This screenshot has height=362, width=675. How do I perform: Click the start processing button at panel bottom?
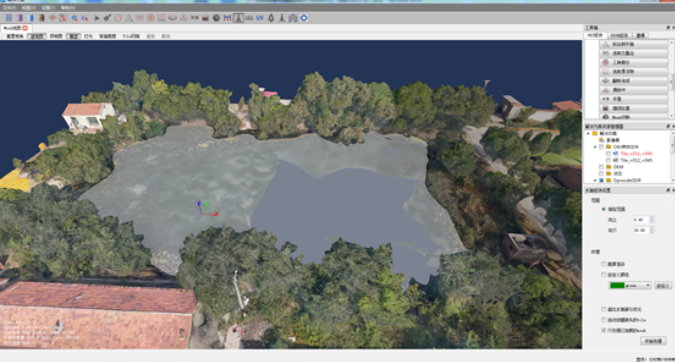tap(653, 341)
